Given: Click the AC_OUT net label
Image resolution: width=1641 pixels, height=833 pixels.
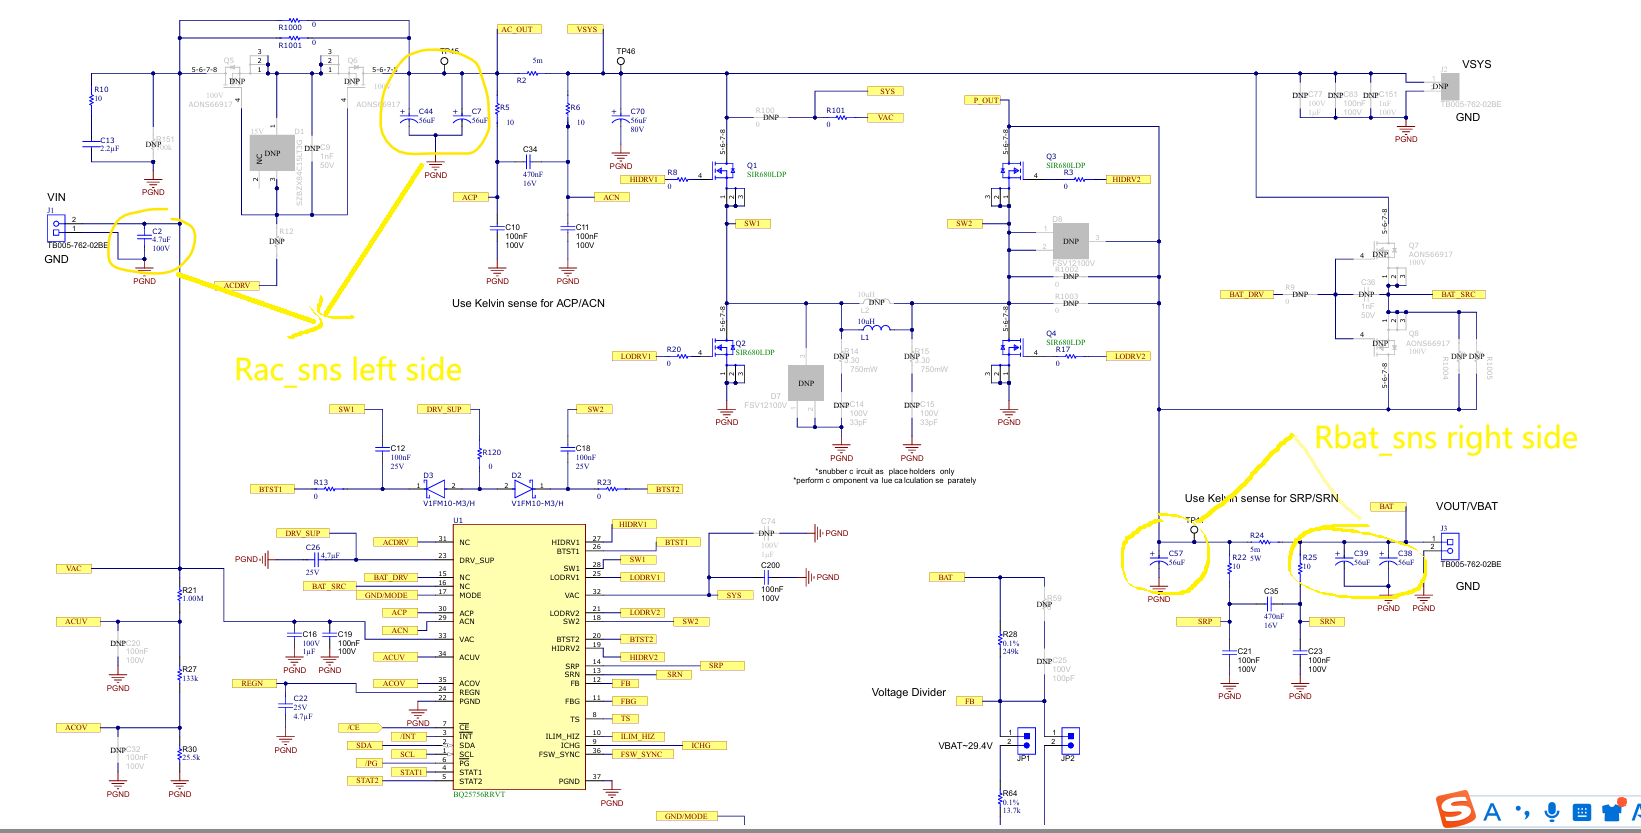Looking at the screenshot, I should [x=518, y=29].
